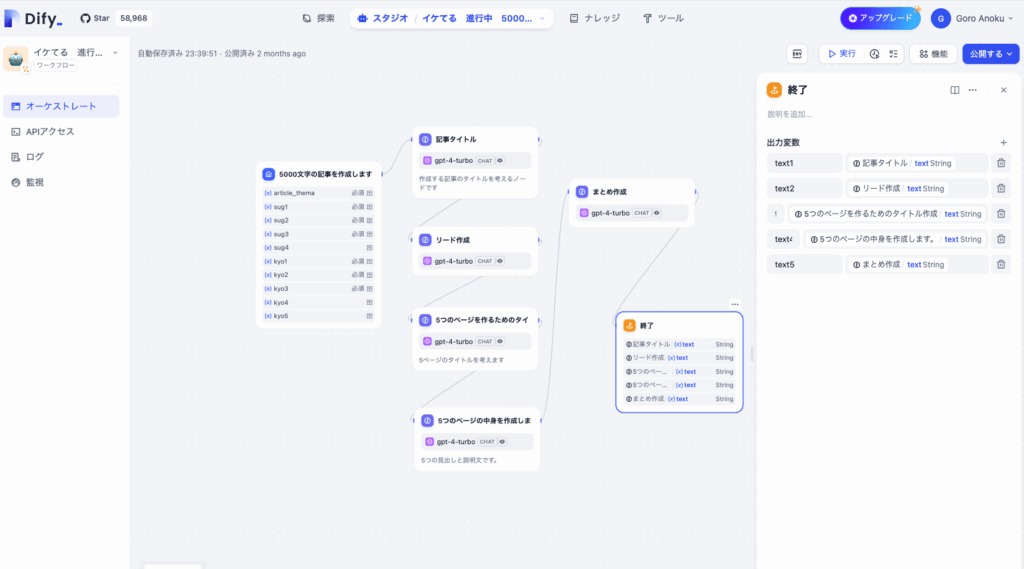The image size is (1024, 569).
Task: Open the ENV environment variables icon
Action: [x=797, y=54]
